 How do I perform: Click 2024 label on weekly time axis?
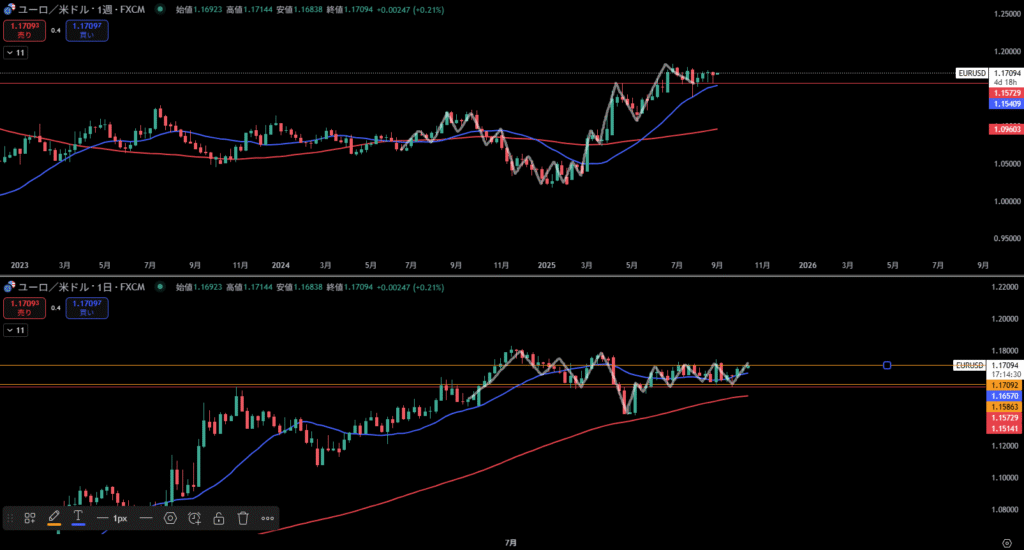280,265
